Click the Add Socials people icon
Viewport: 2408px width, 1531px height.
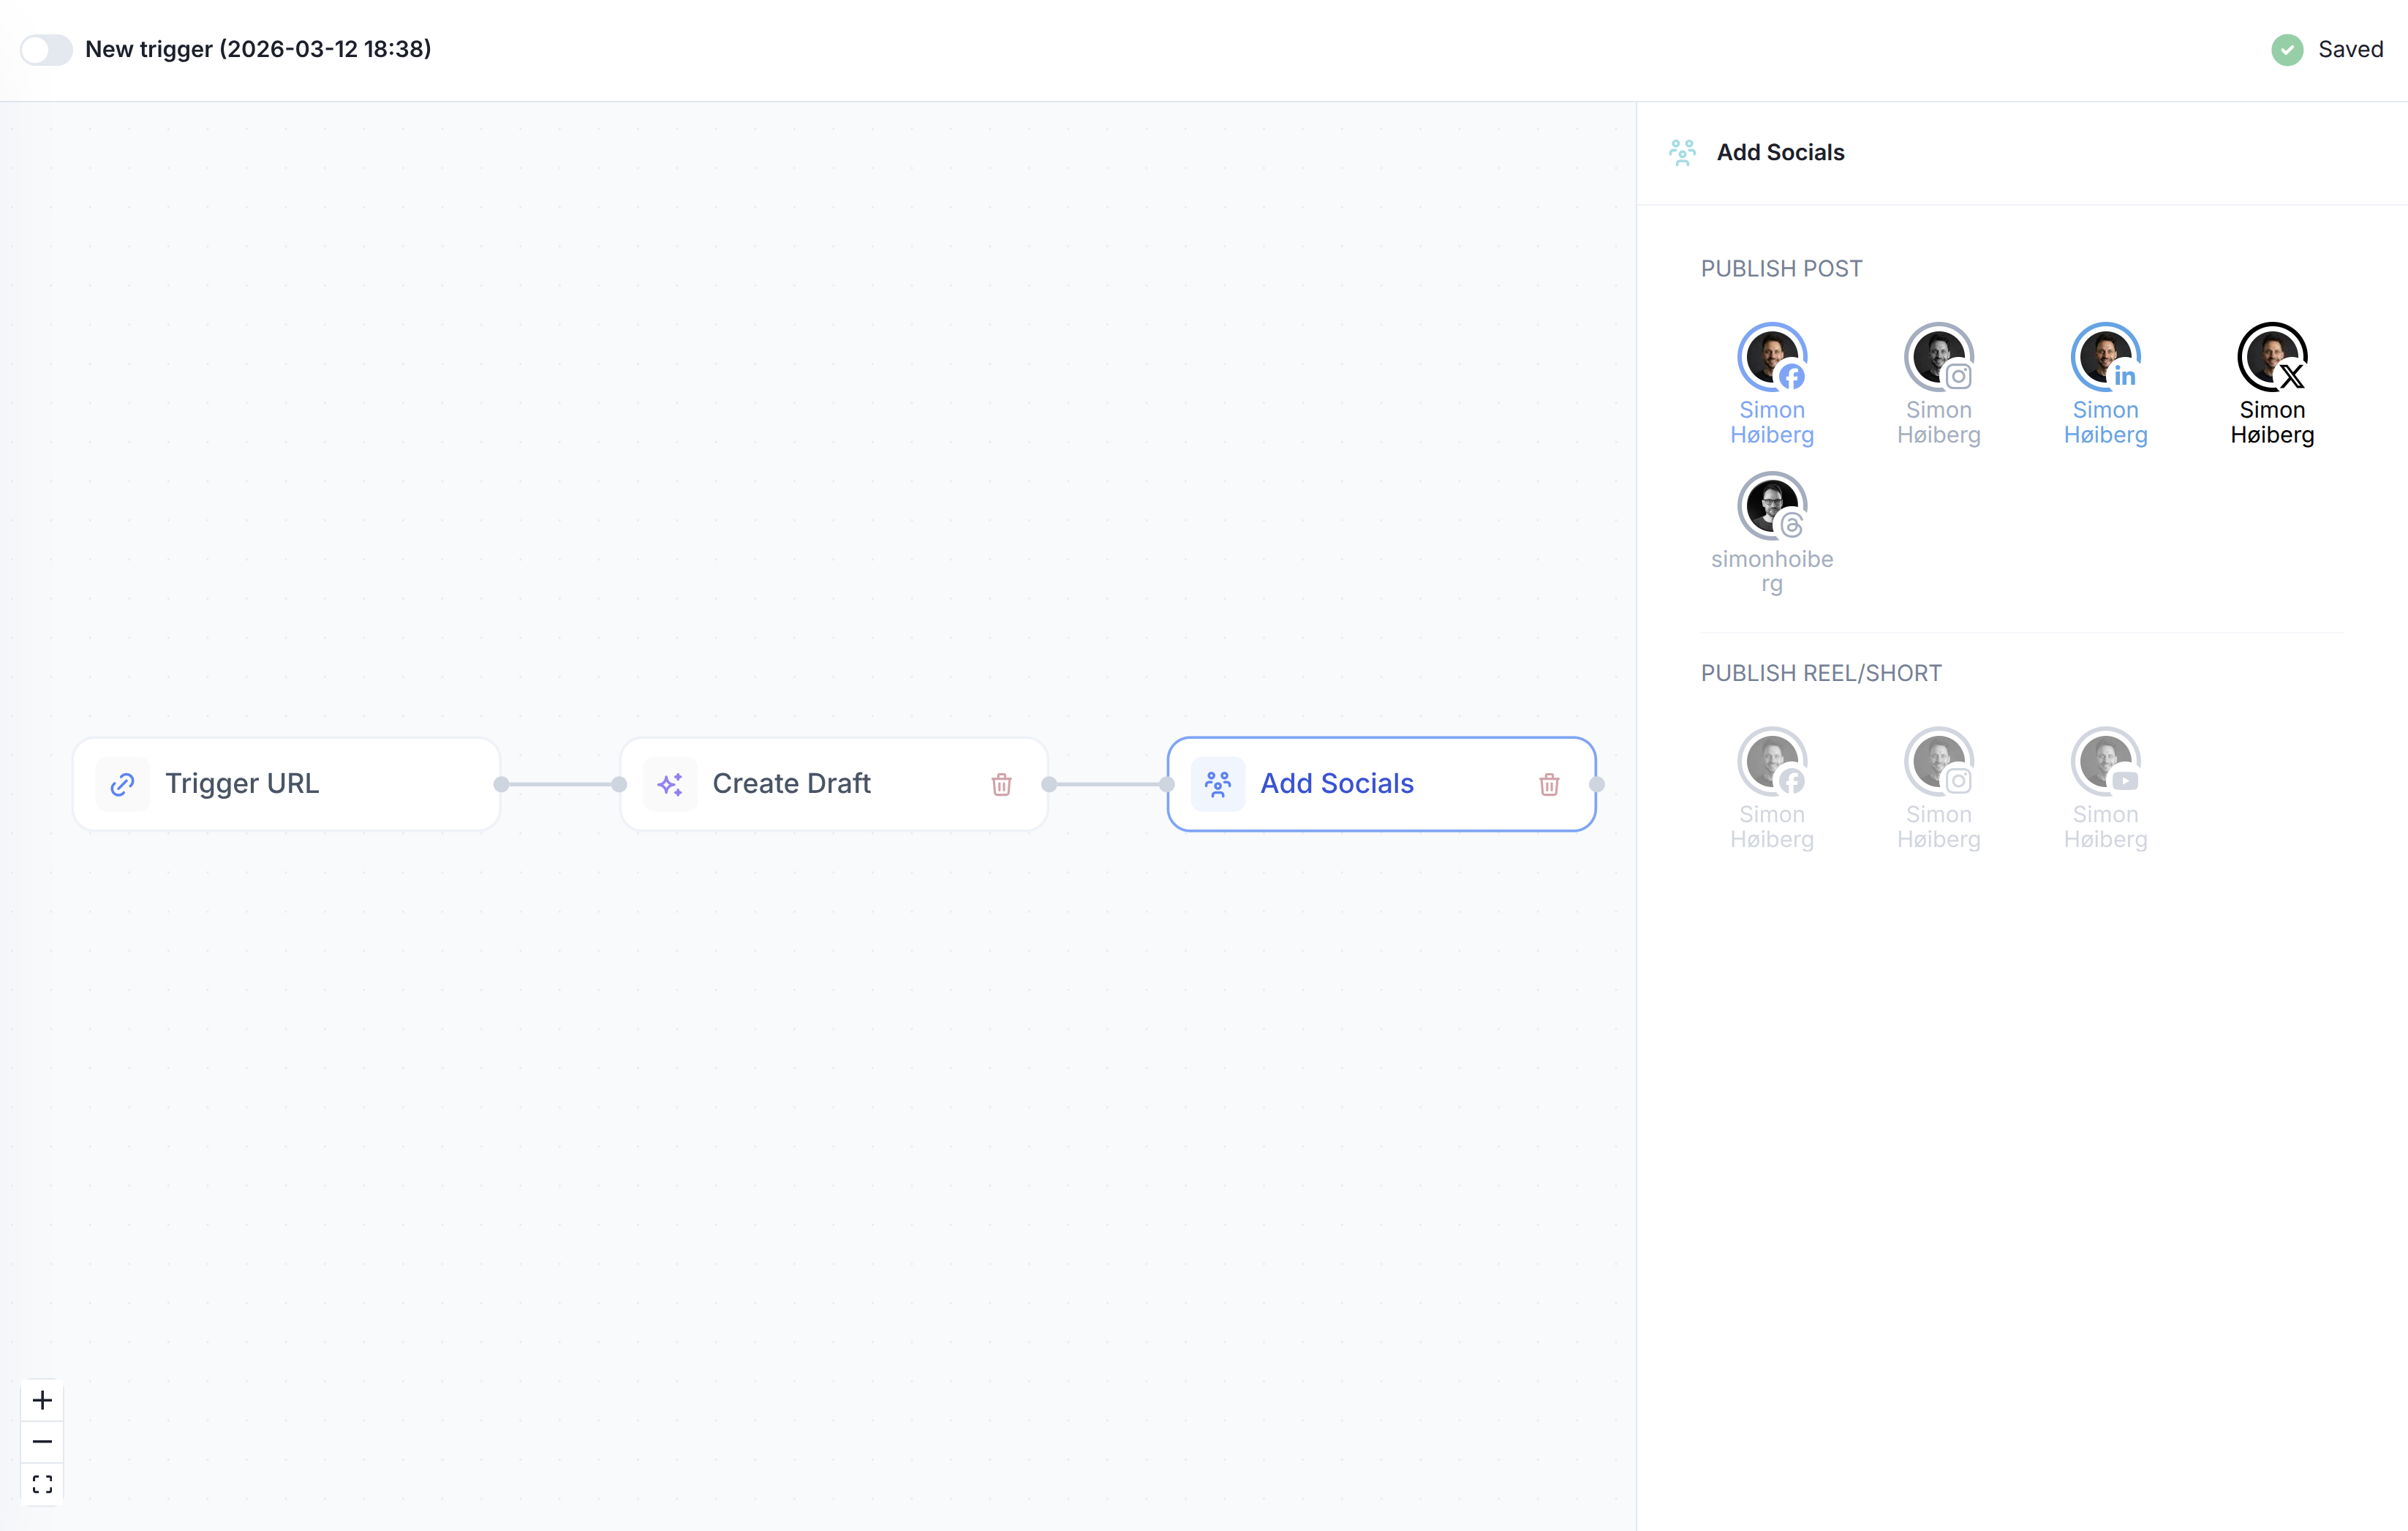(1217, 784)
